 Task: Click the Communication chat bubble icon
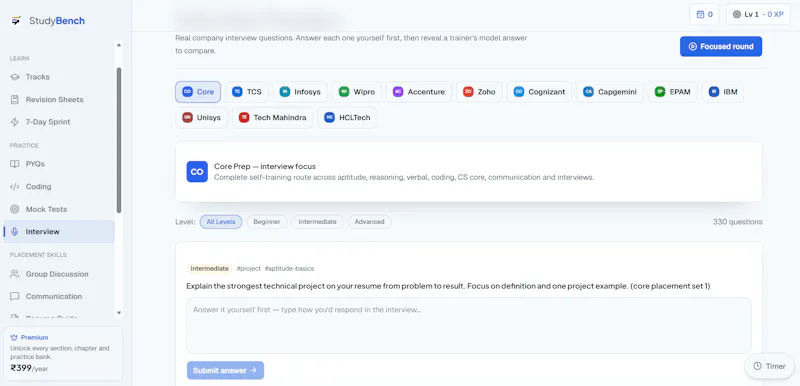point(15,296)
